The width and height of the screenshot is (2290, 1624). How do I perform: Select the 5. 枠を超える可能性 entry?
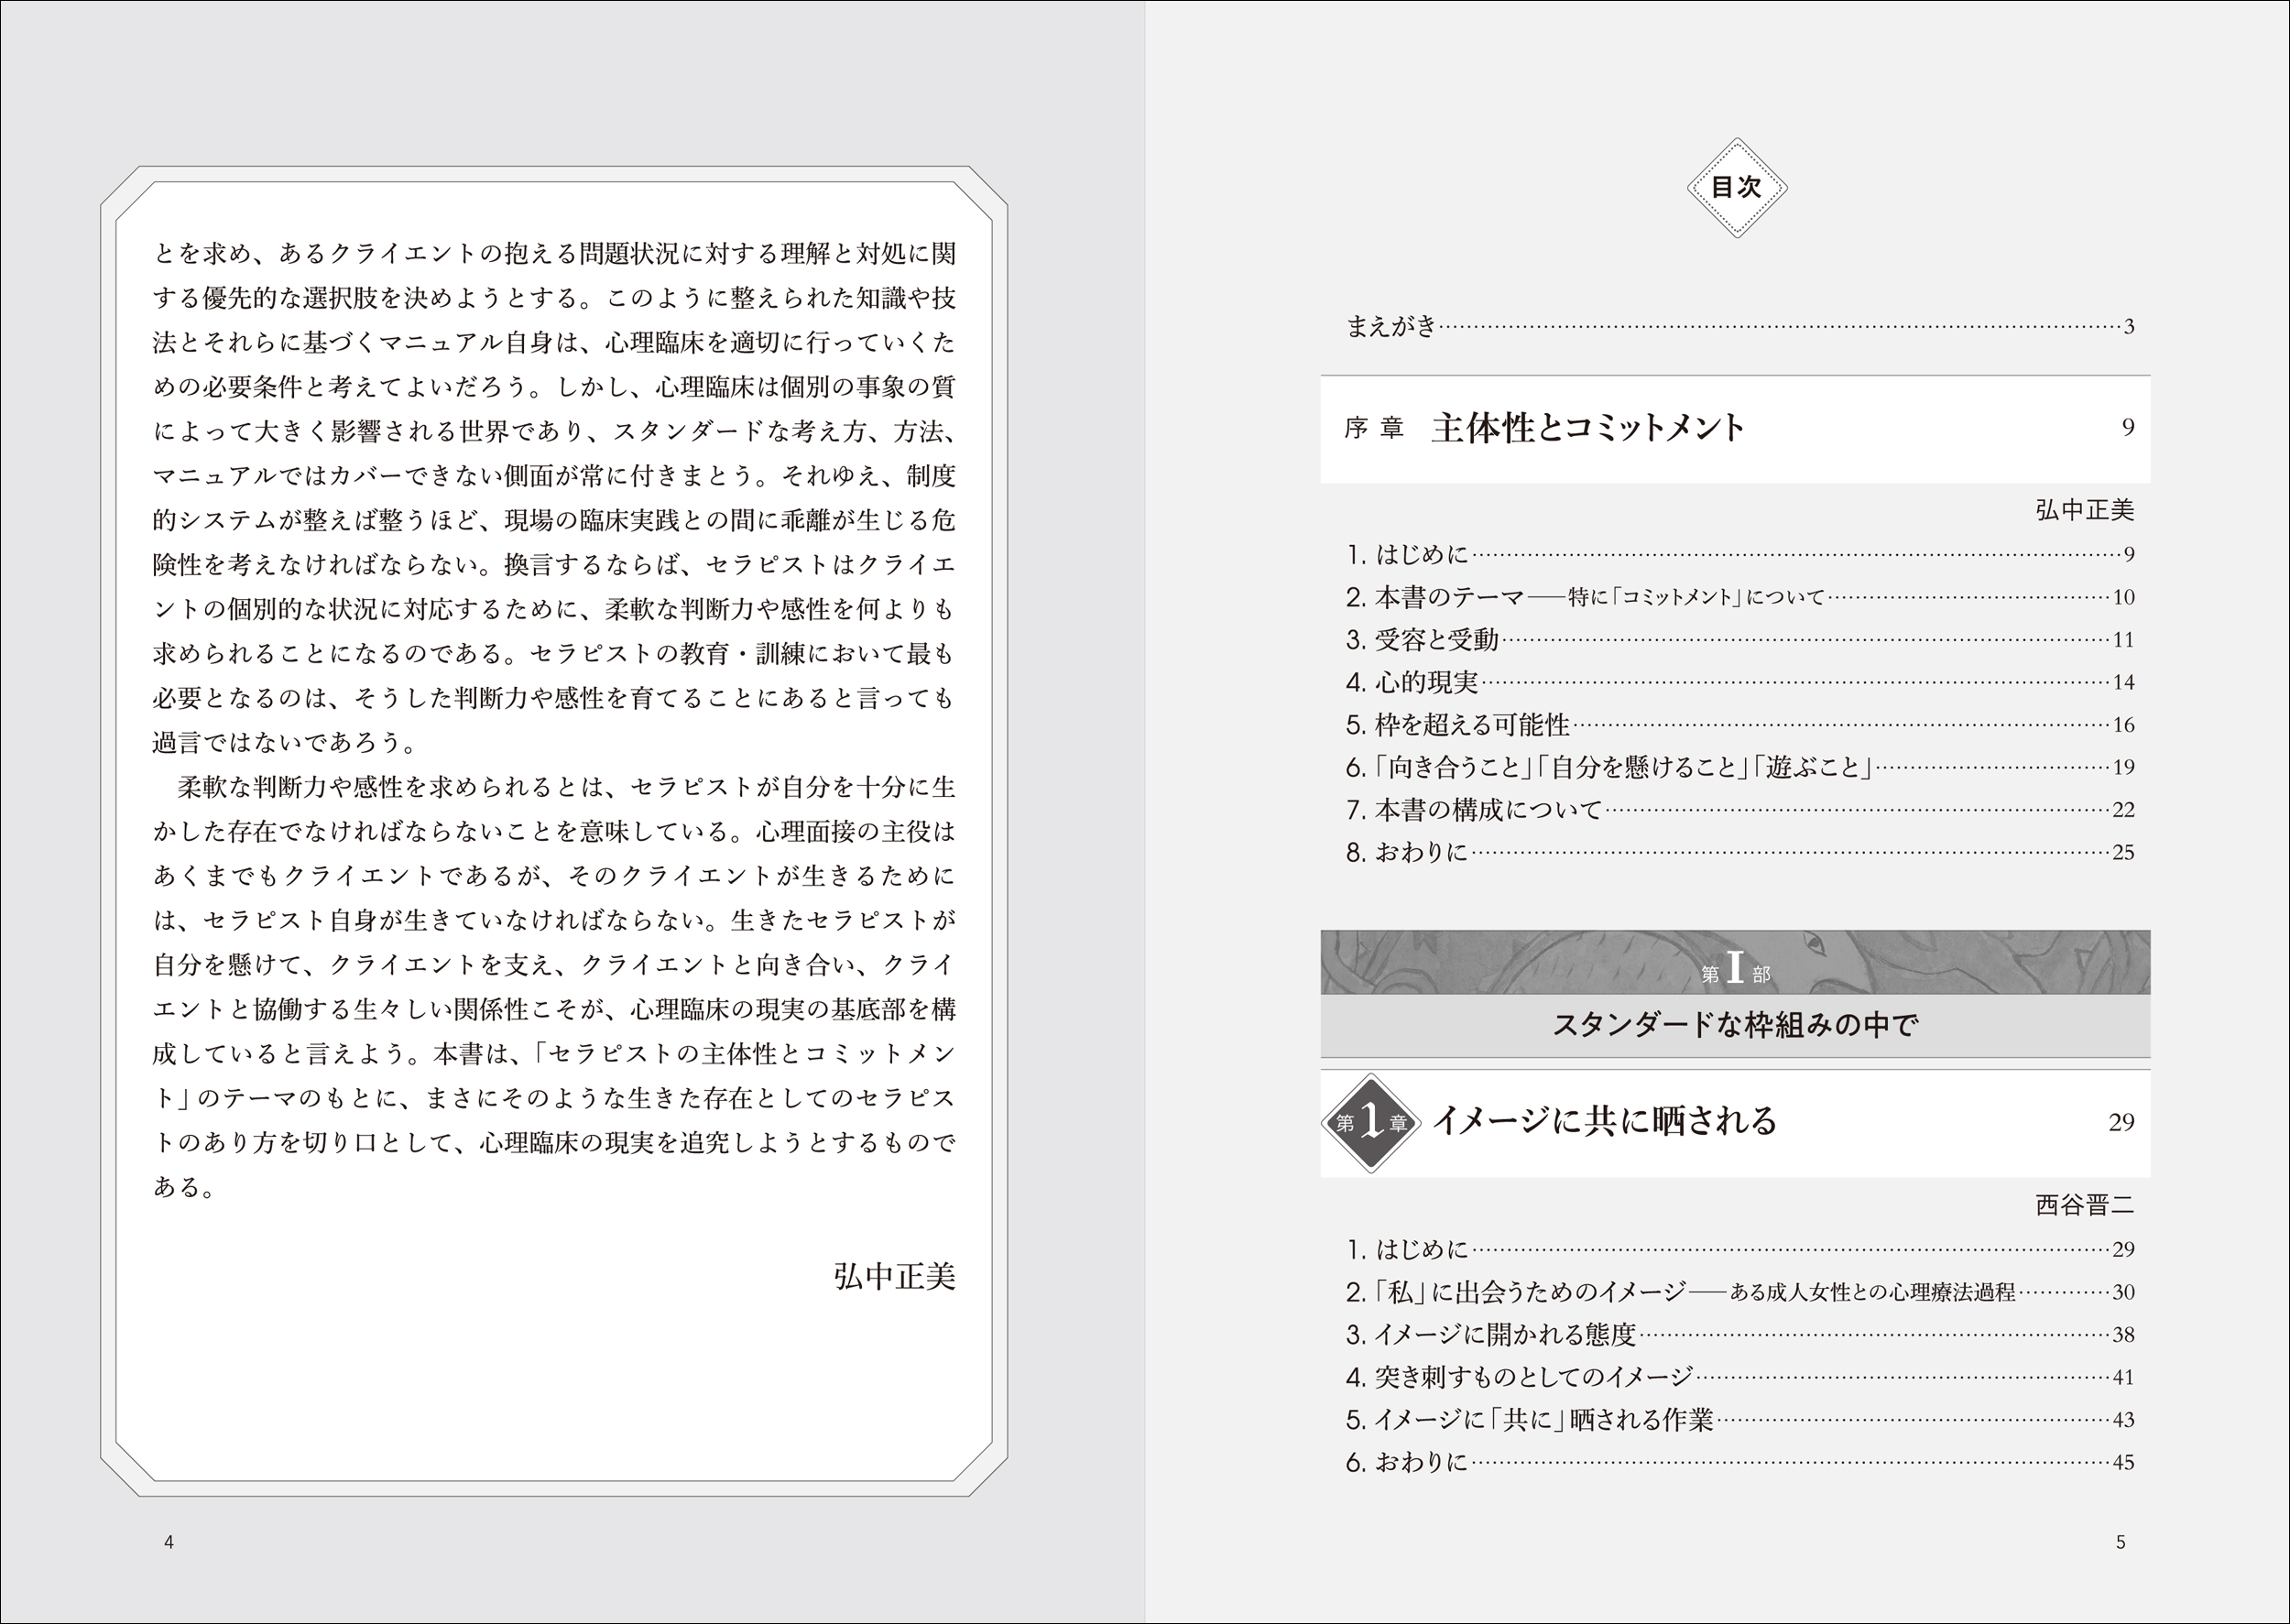(1740, 725)
